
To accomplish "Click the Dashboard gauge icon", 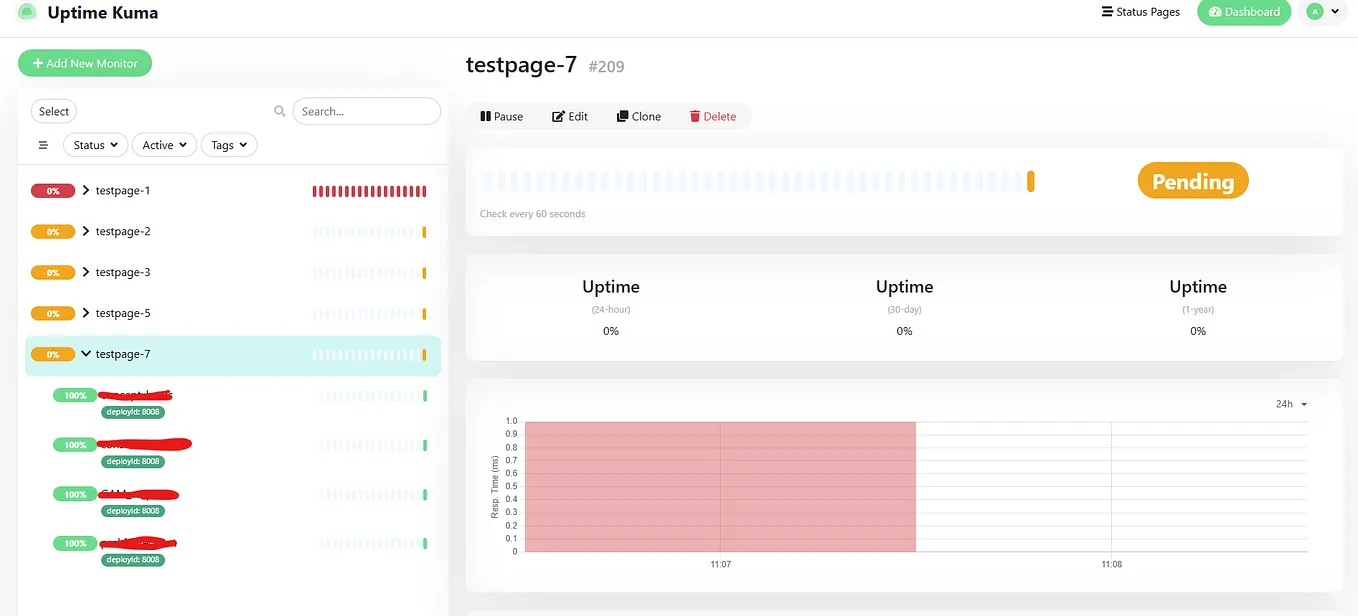I will [1215, 11].
